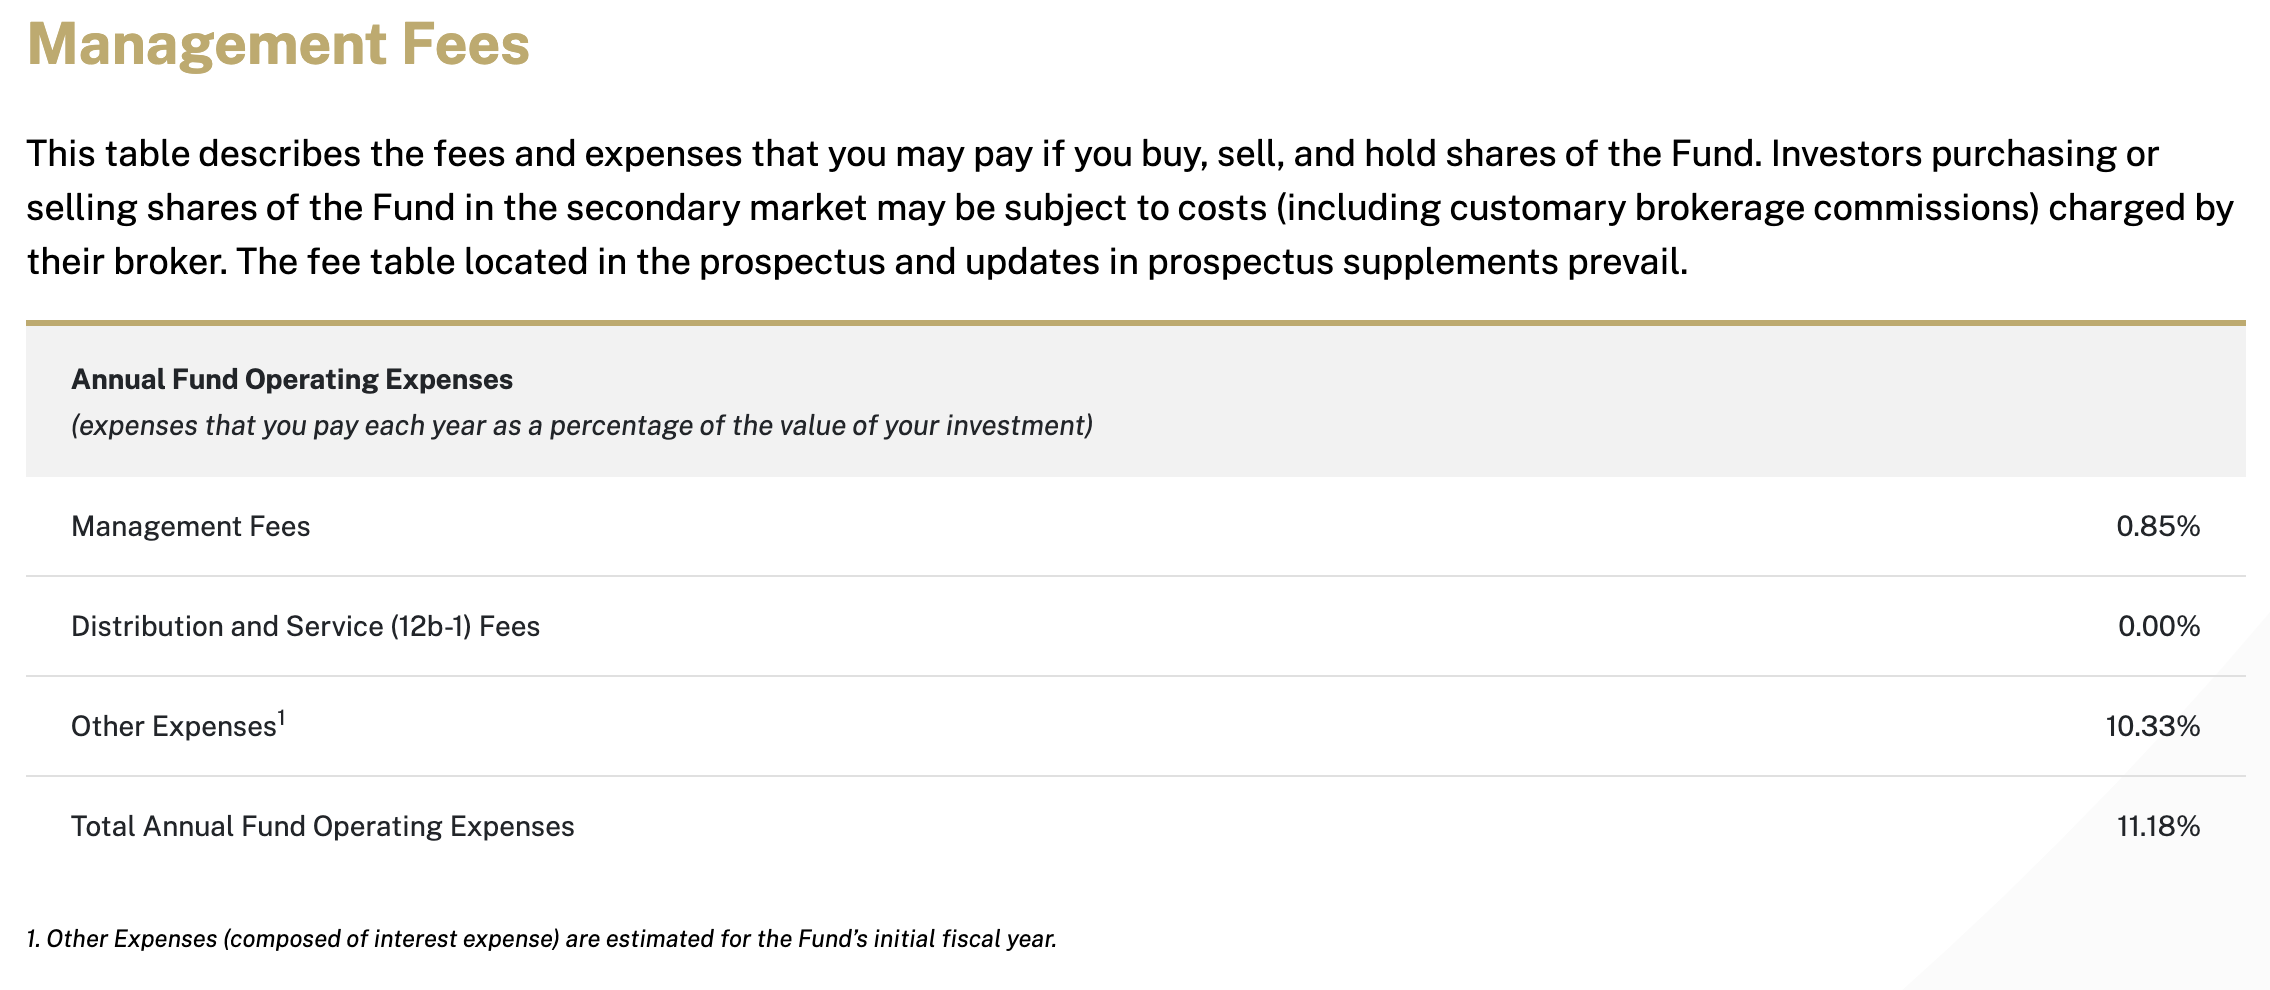Click the 0.00% distribution fee value

(x=2158, y=627)
